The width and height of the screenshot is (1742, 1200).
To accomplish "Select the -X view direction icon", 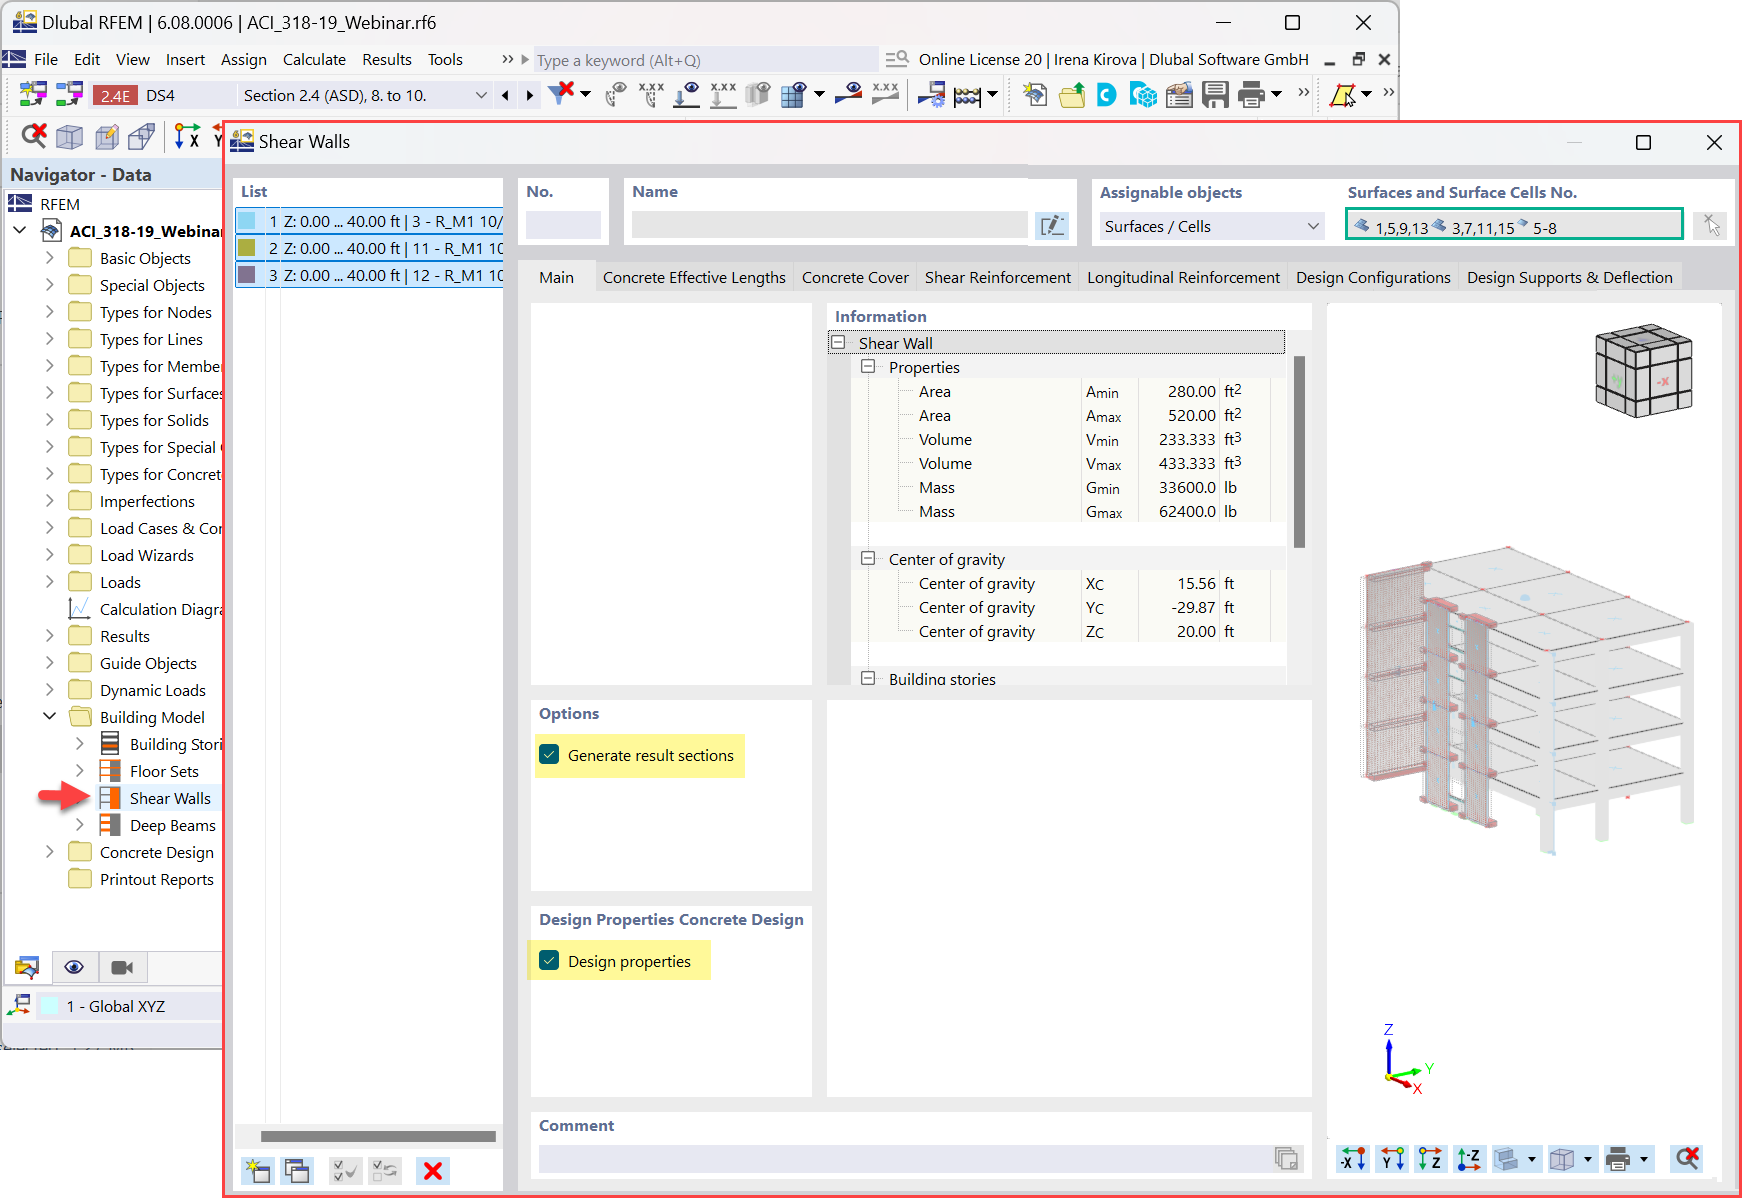I will [1353, 1158].
